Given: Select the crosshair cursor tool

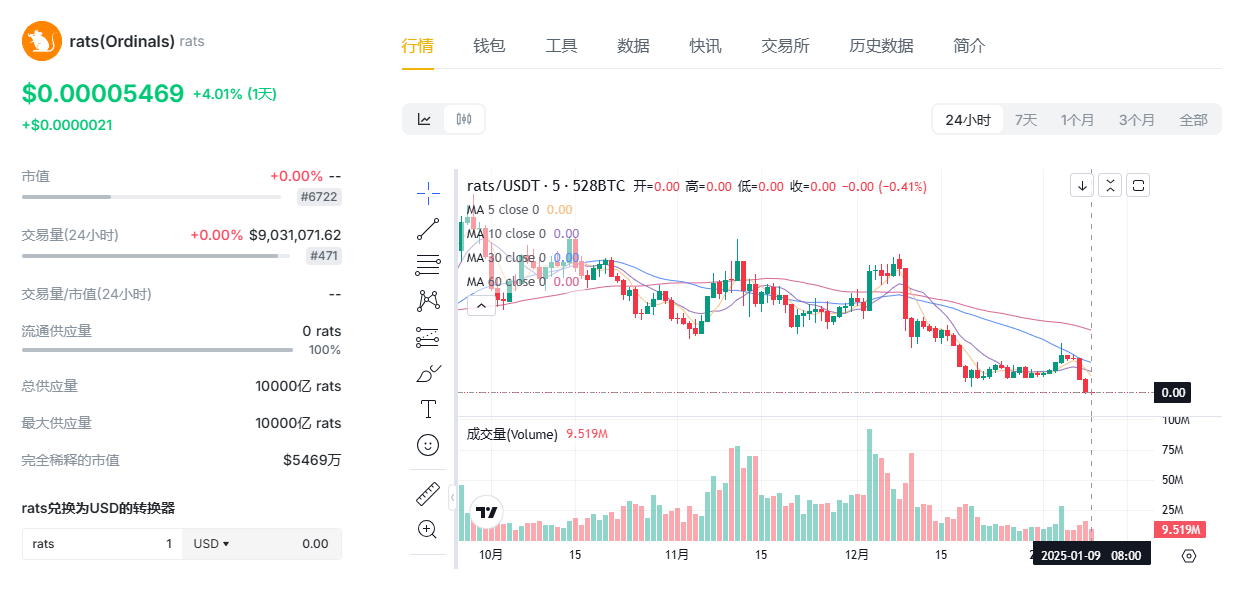Looking at the screenshot, I should (428, 192).
